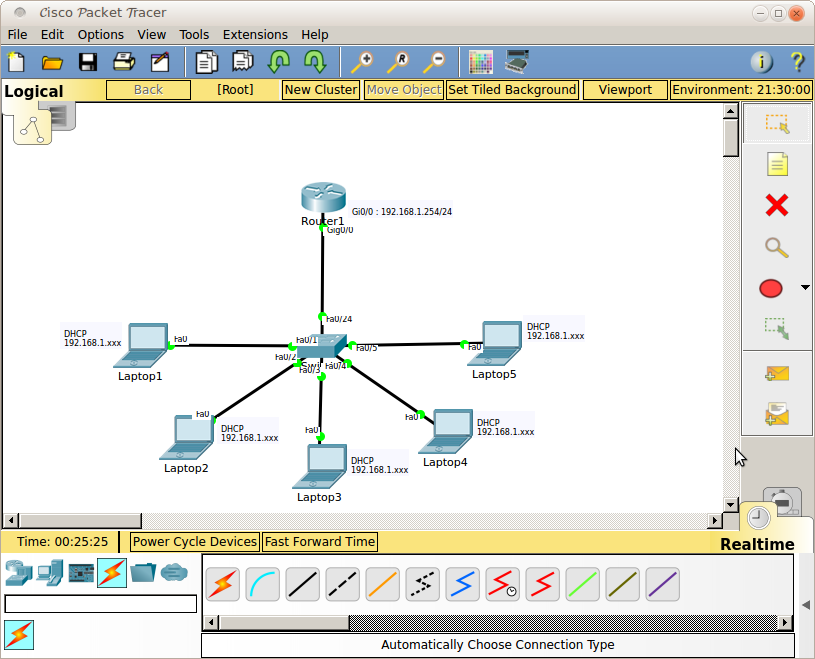Open the View menu
The height and width of the screenshot is (659, 815).
point(151,35)
